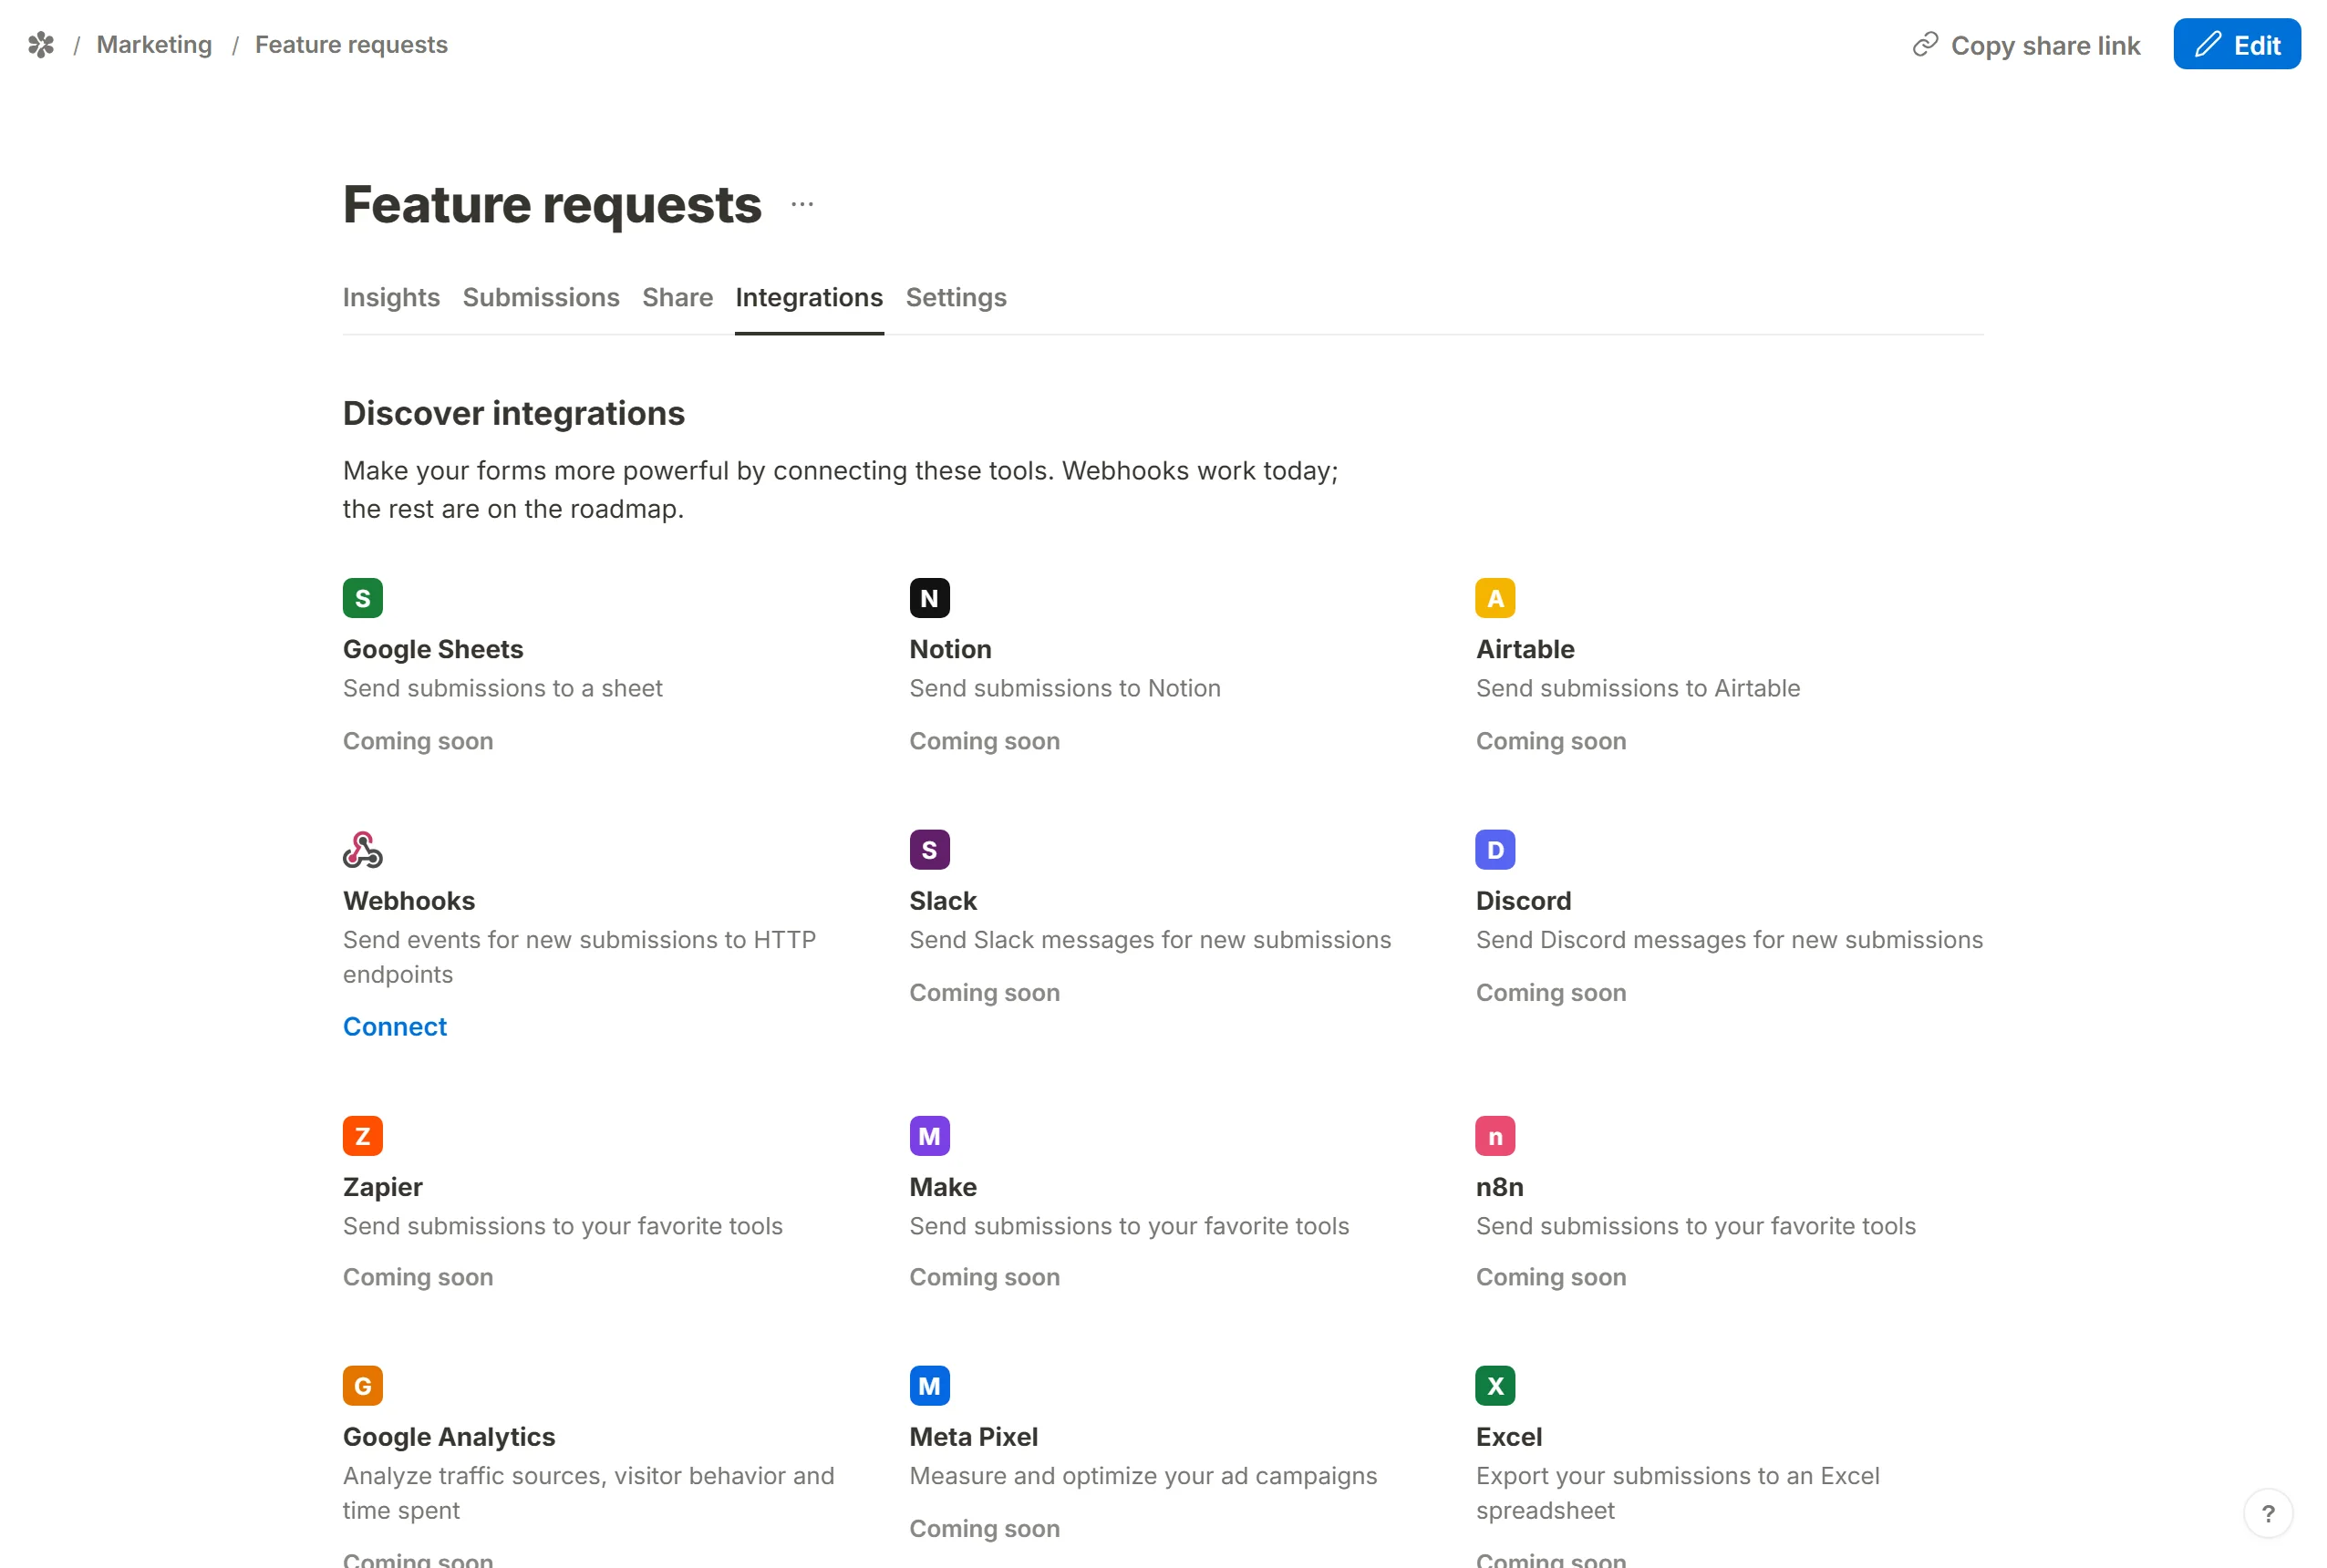This screenshot has width=2327, height=1568.
Task: Open the Marketing breadcrumb
Action: pyautogui.click(x=154, y=45)
